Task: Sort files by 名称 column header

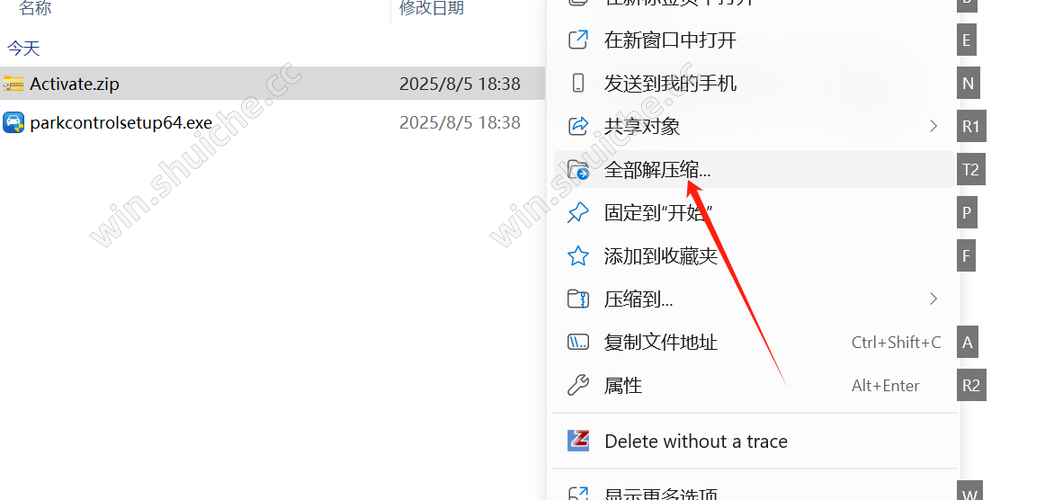Action: (35, 8)
